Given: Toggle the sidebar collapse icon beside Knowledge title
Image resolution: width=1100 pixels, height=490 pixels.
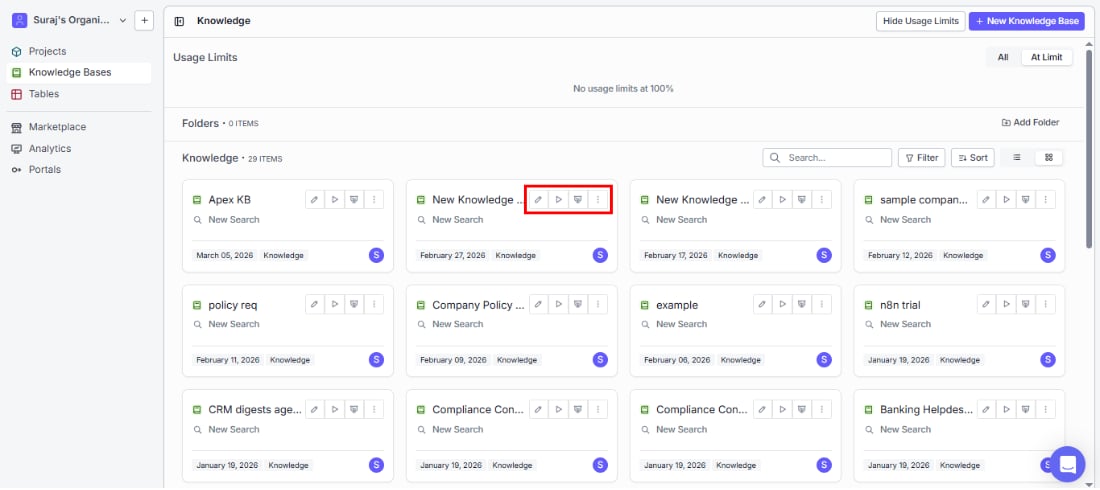Looking at the screenshot, I should (179, 21).
